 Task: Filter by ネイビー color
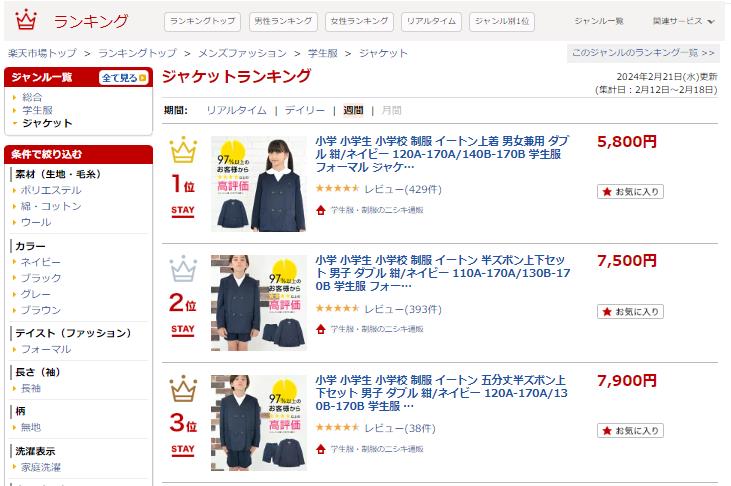point(41,262)
